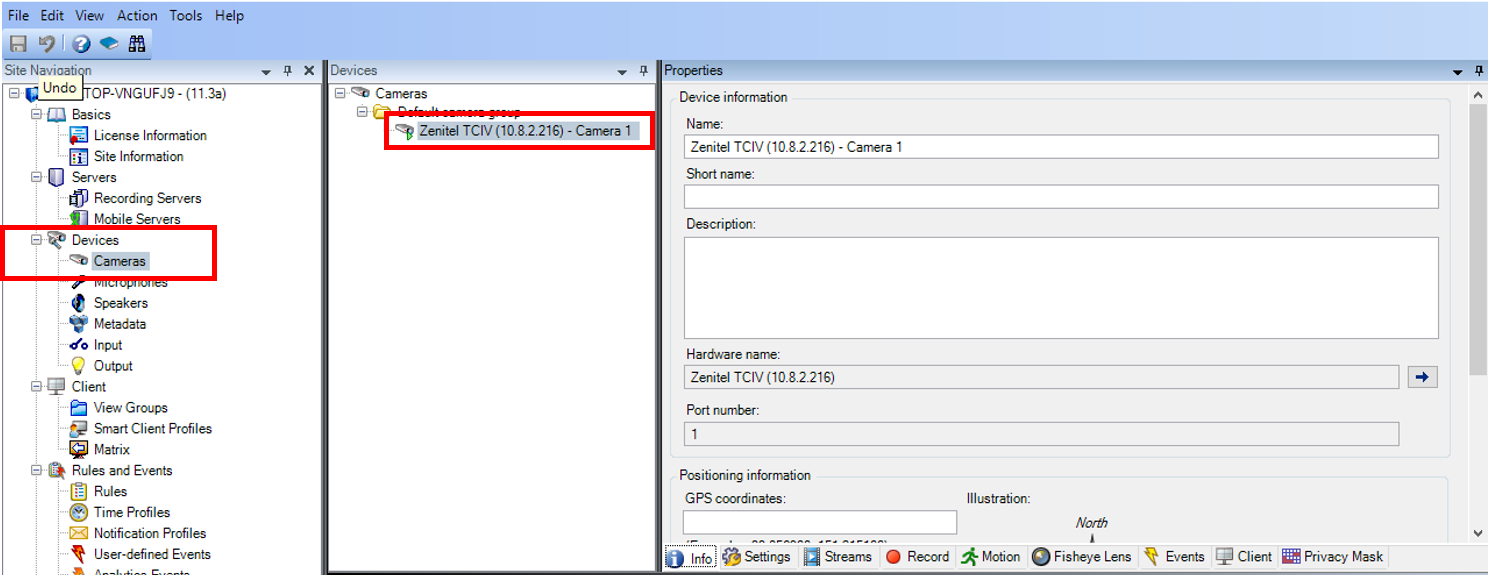Pin the Properties panel
Screen dimensions: 1488x575
point(1479,71)
